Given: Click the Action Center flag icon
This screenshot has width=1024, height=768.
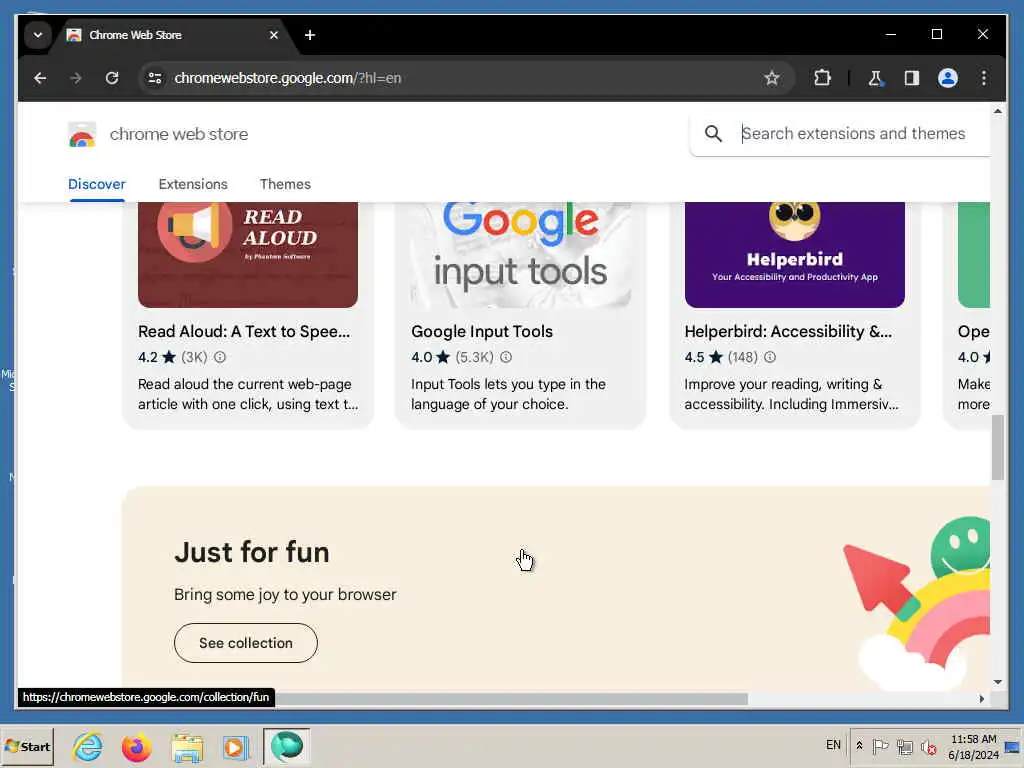Looking at the screenshot, I should coord(880,746).
